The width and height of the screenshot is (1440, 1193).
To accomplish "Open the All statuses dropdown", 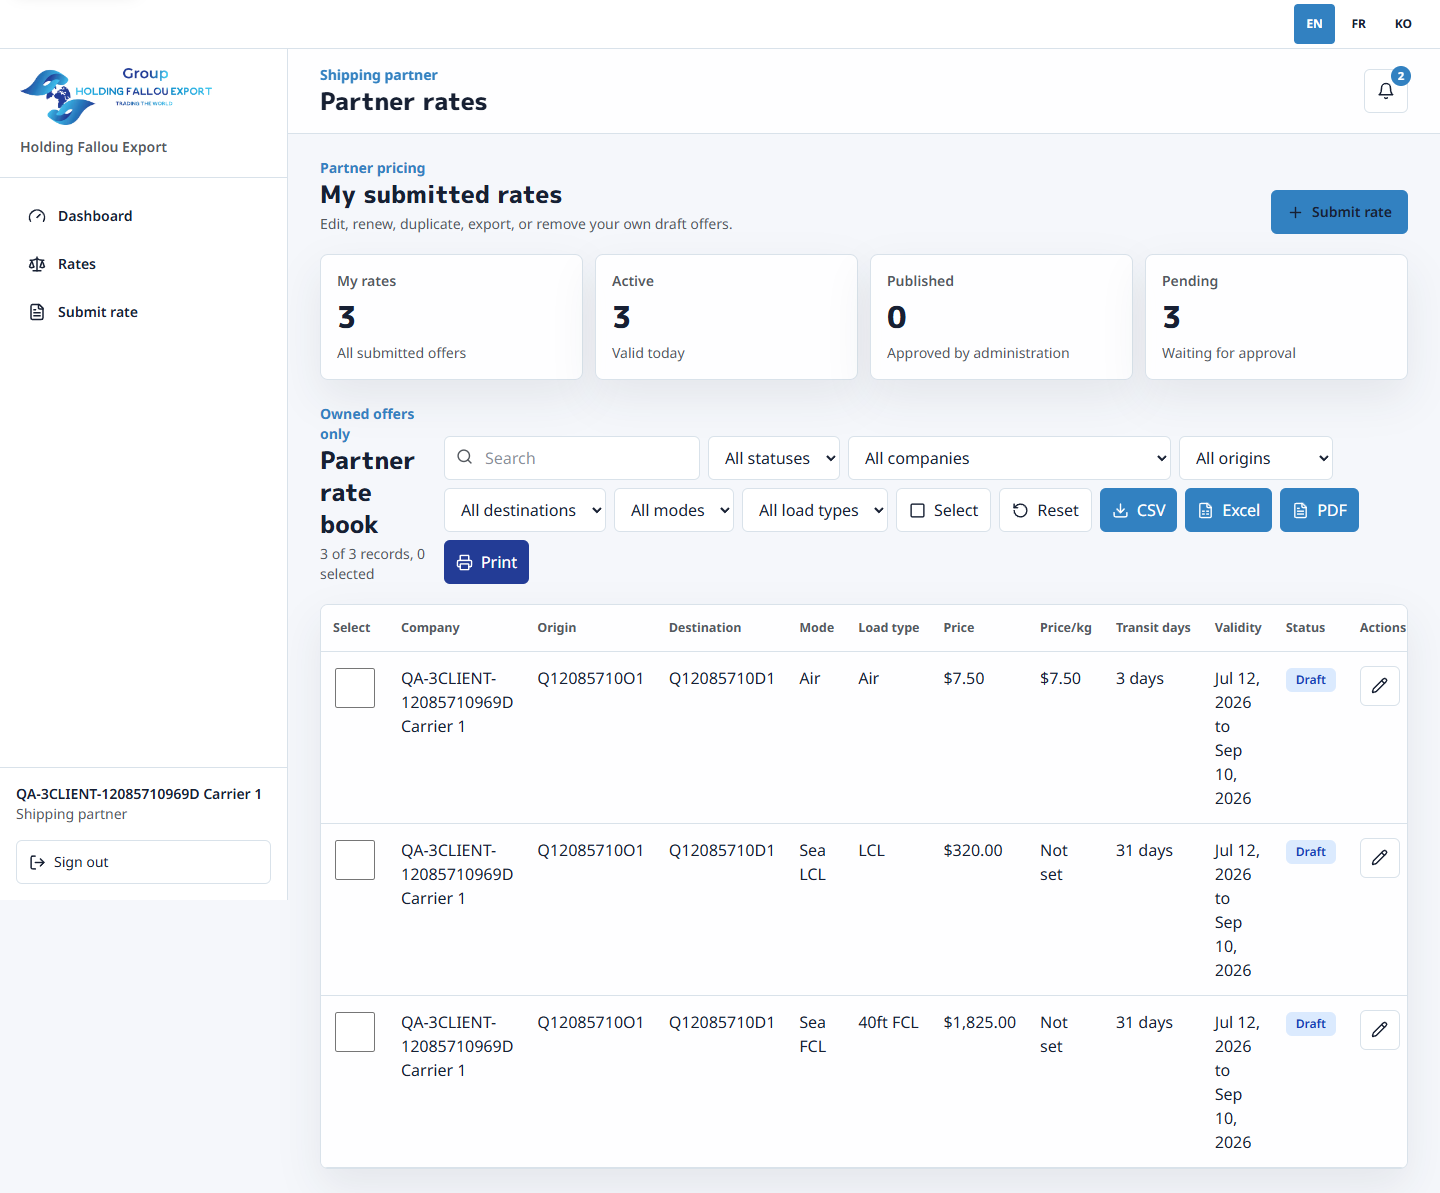I will click(x=774, y=458).
